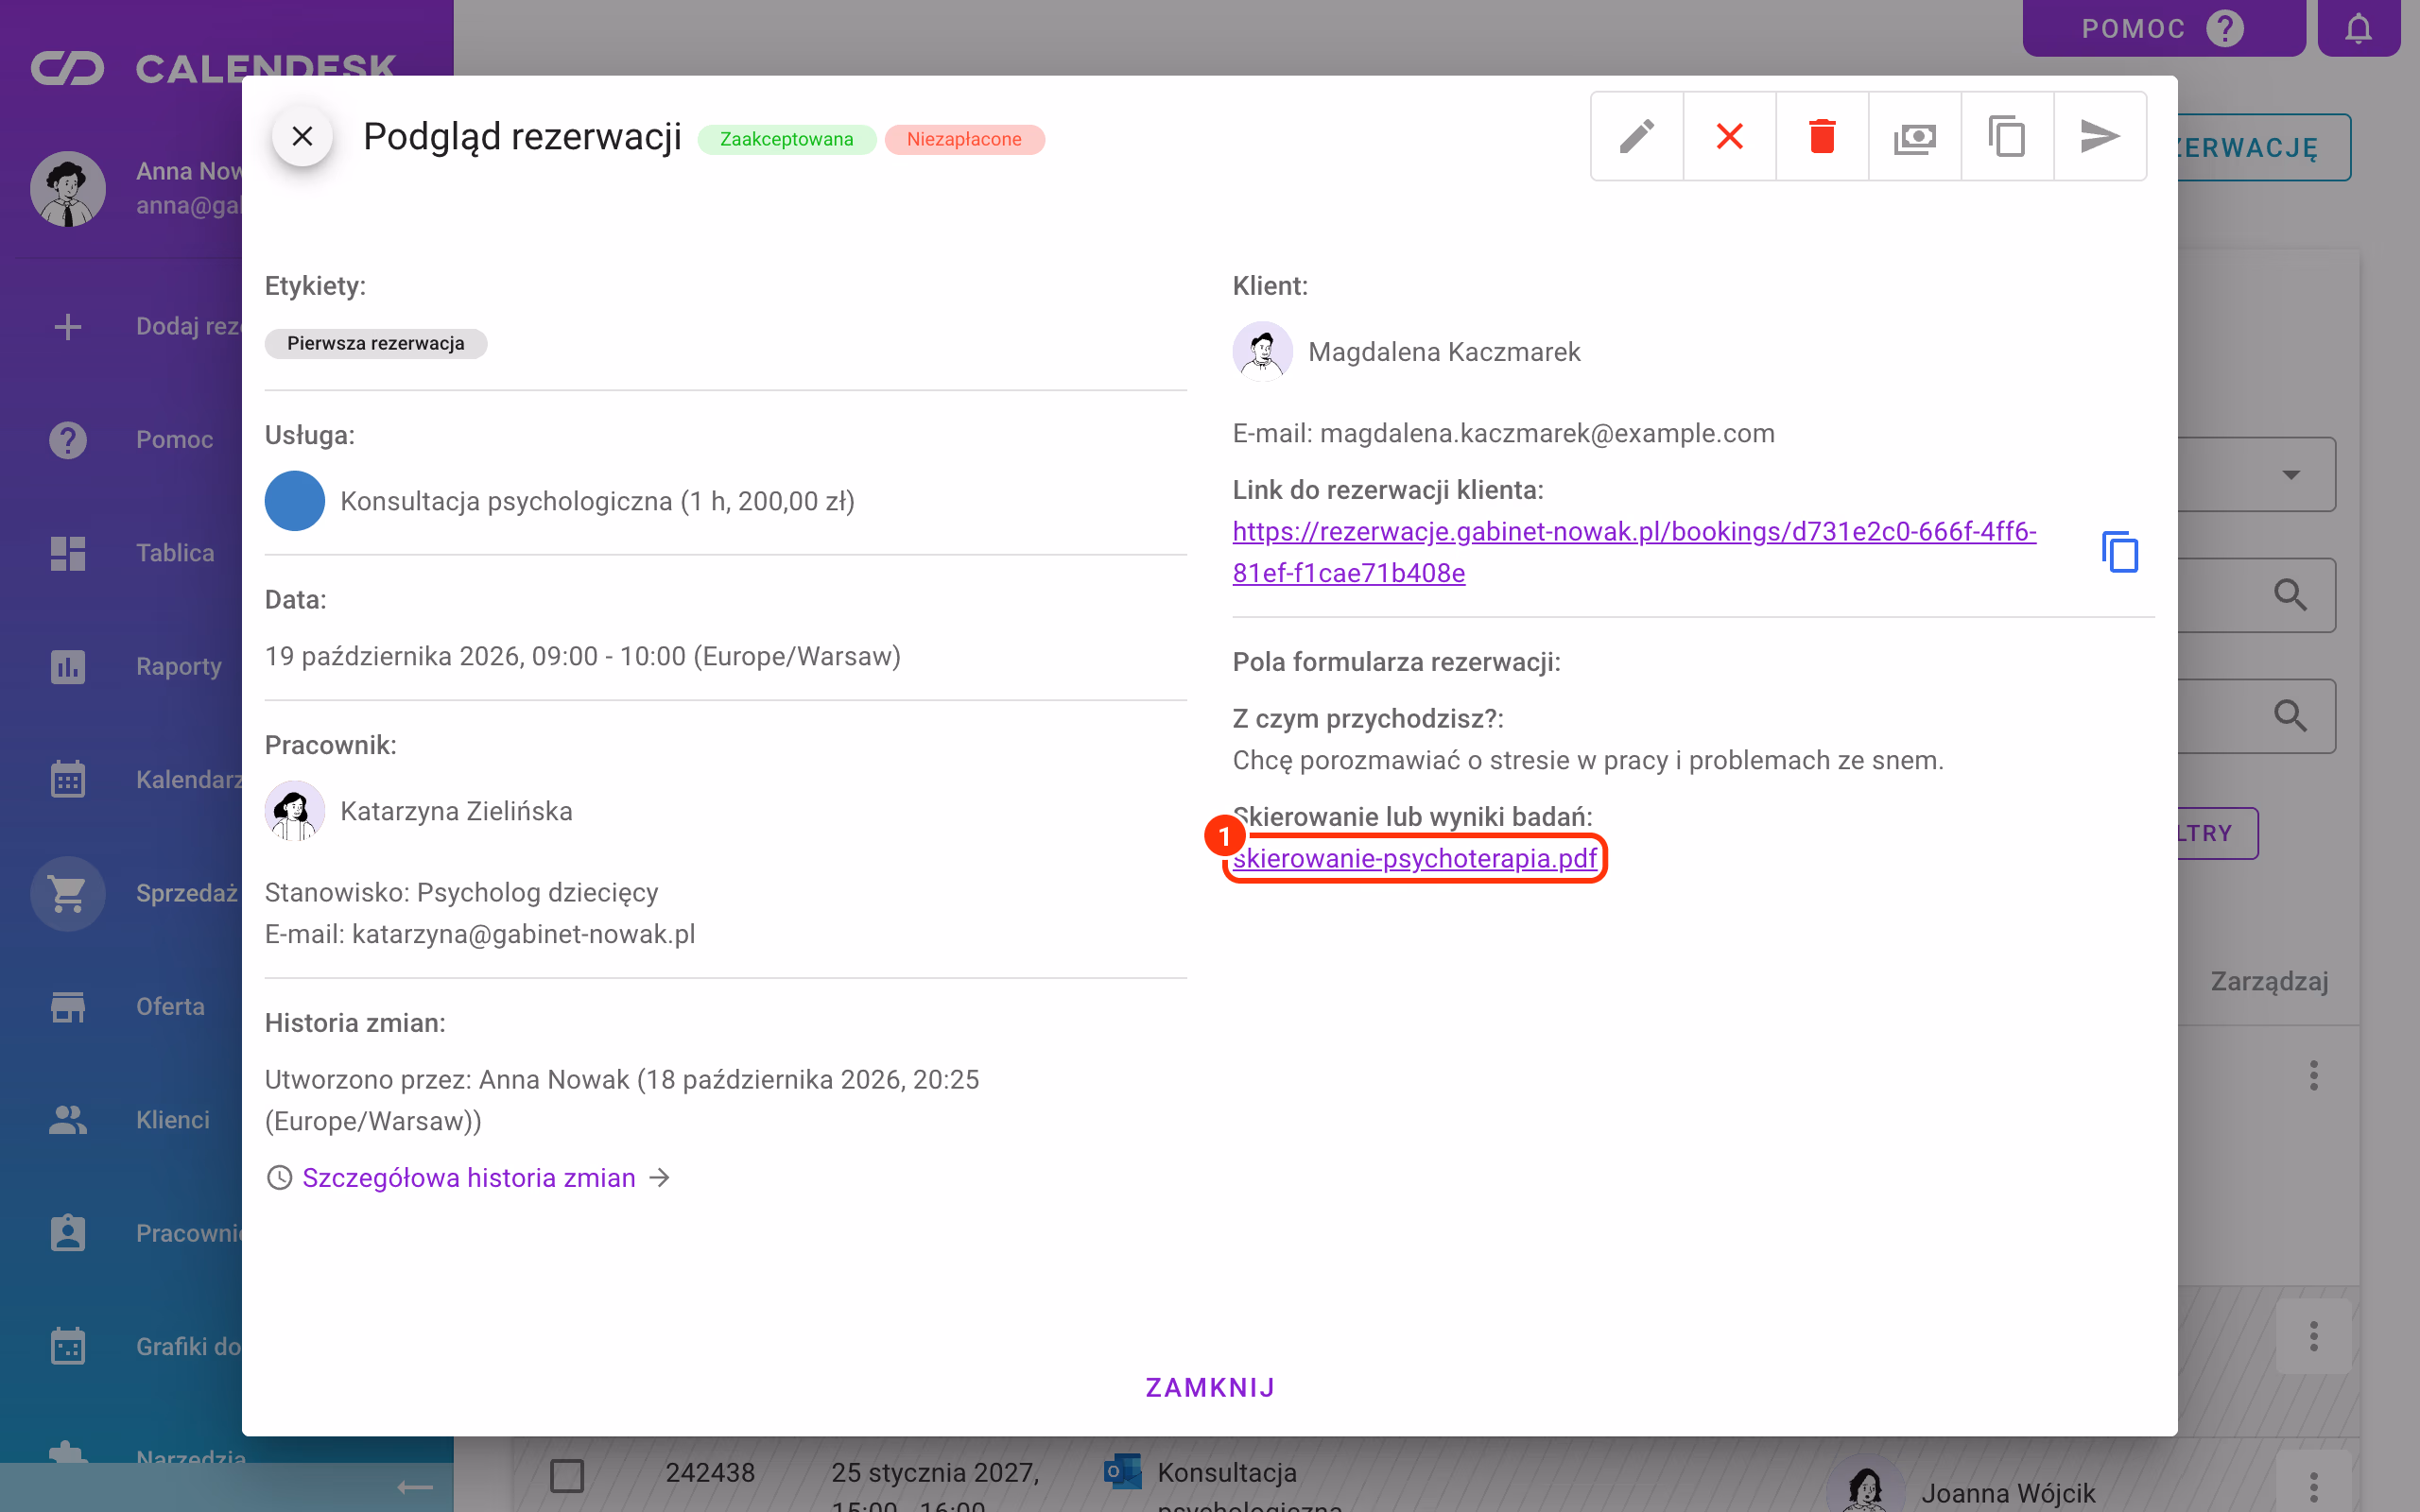Click the e-mail magdalena.kaczmarek@example.com

click(x=1547, y=433)
